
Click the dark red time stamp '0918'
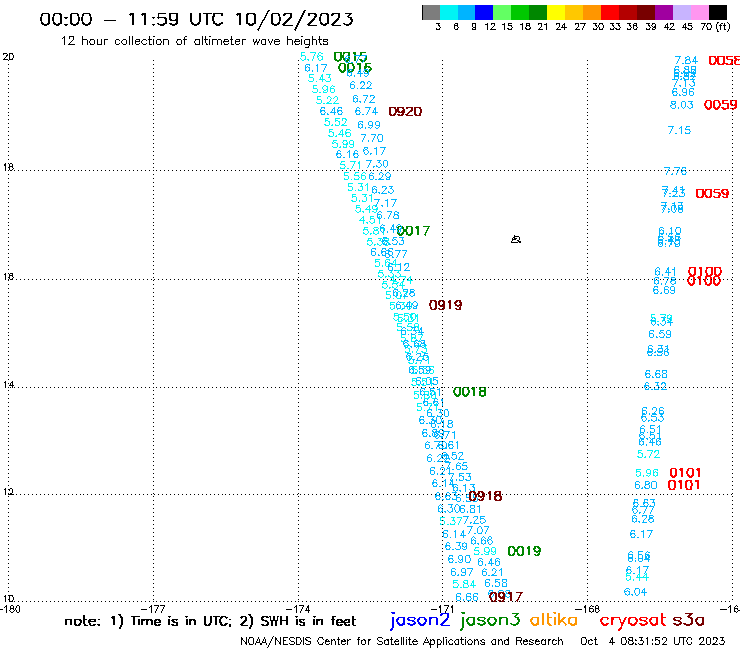[x=485, y=496]
